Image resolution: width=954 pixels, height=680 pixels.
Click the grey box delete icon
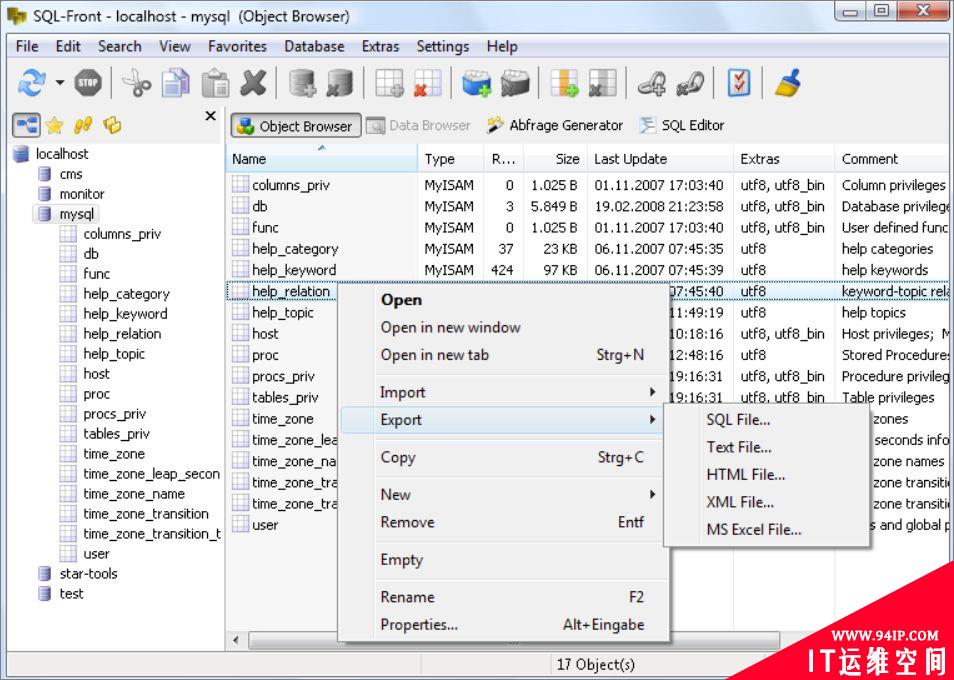(x=515, y=83)
